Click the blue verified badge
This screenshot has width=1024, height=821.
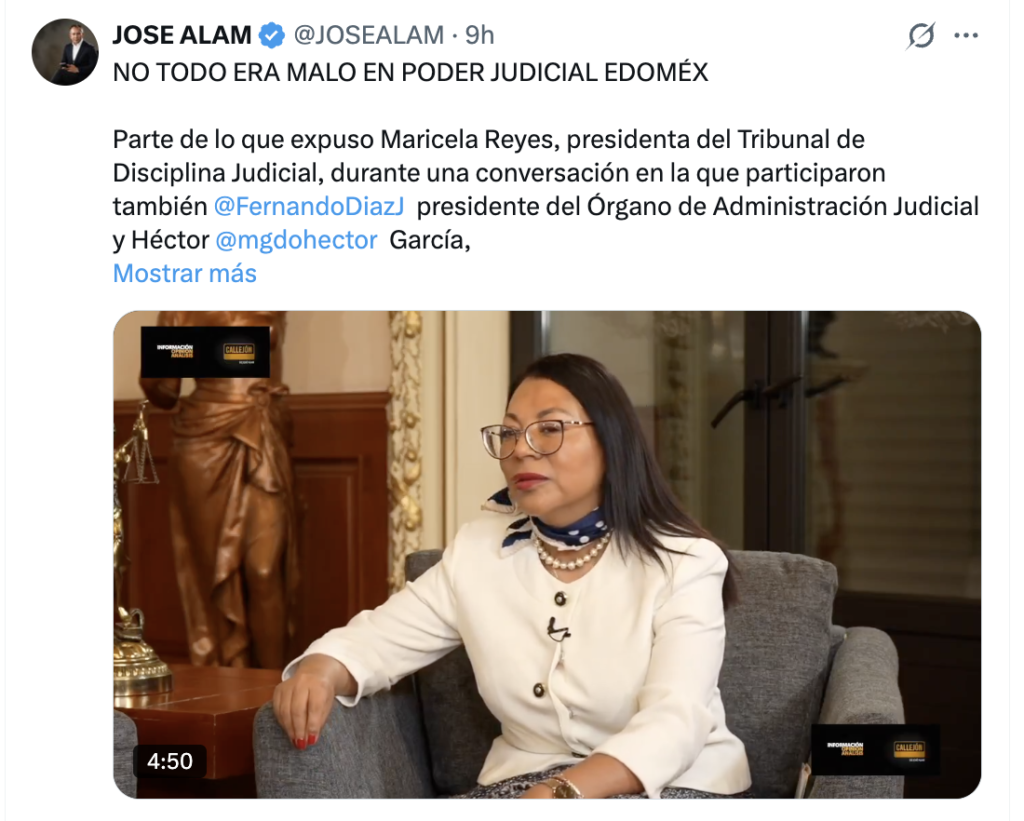tap(272, 35)
